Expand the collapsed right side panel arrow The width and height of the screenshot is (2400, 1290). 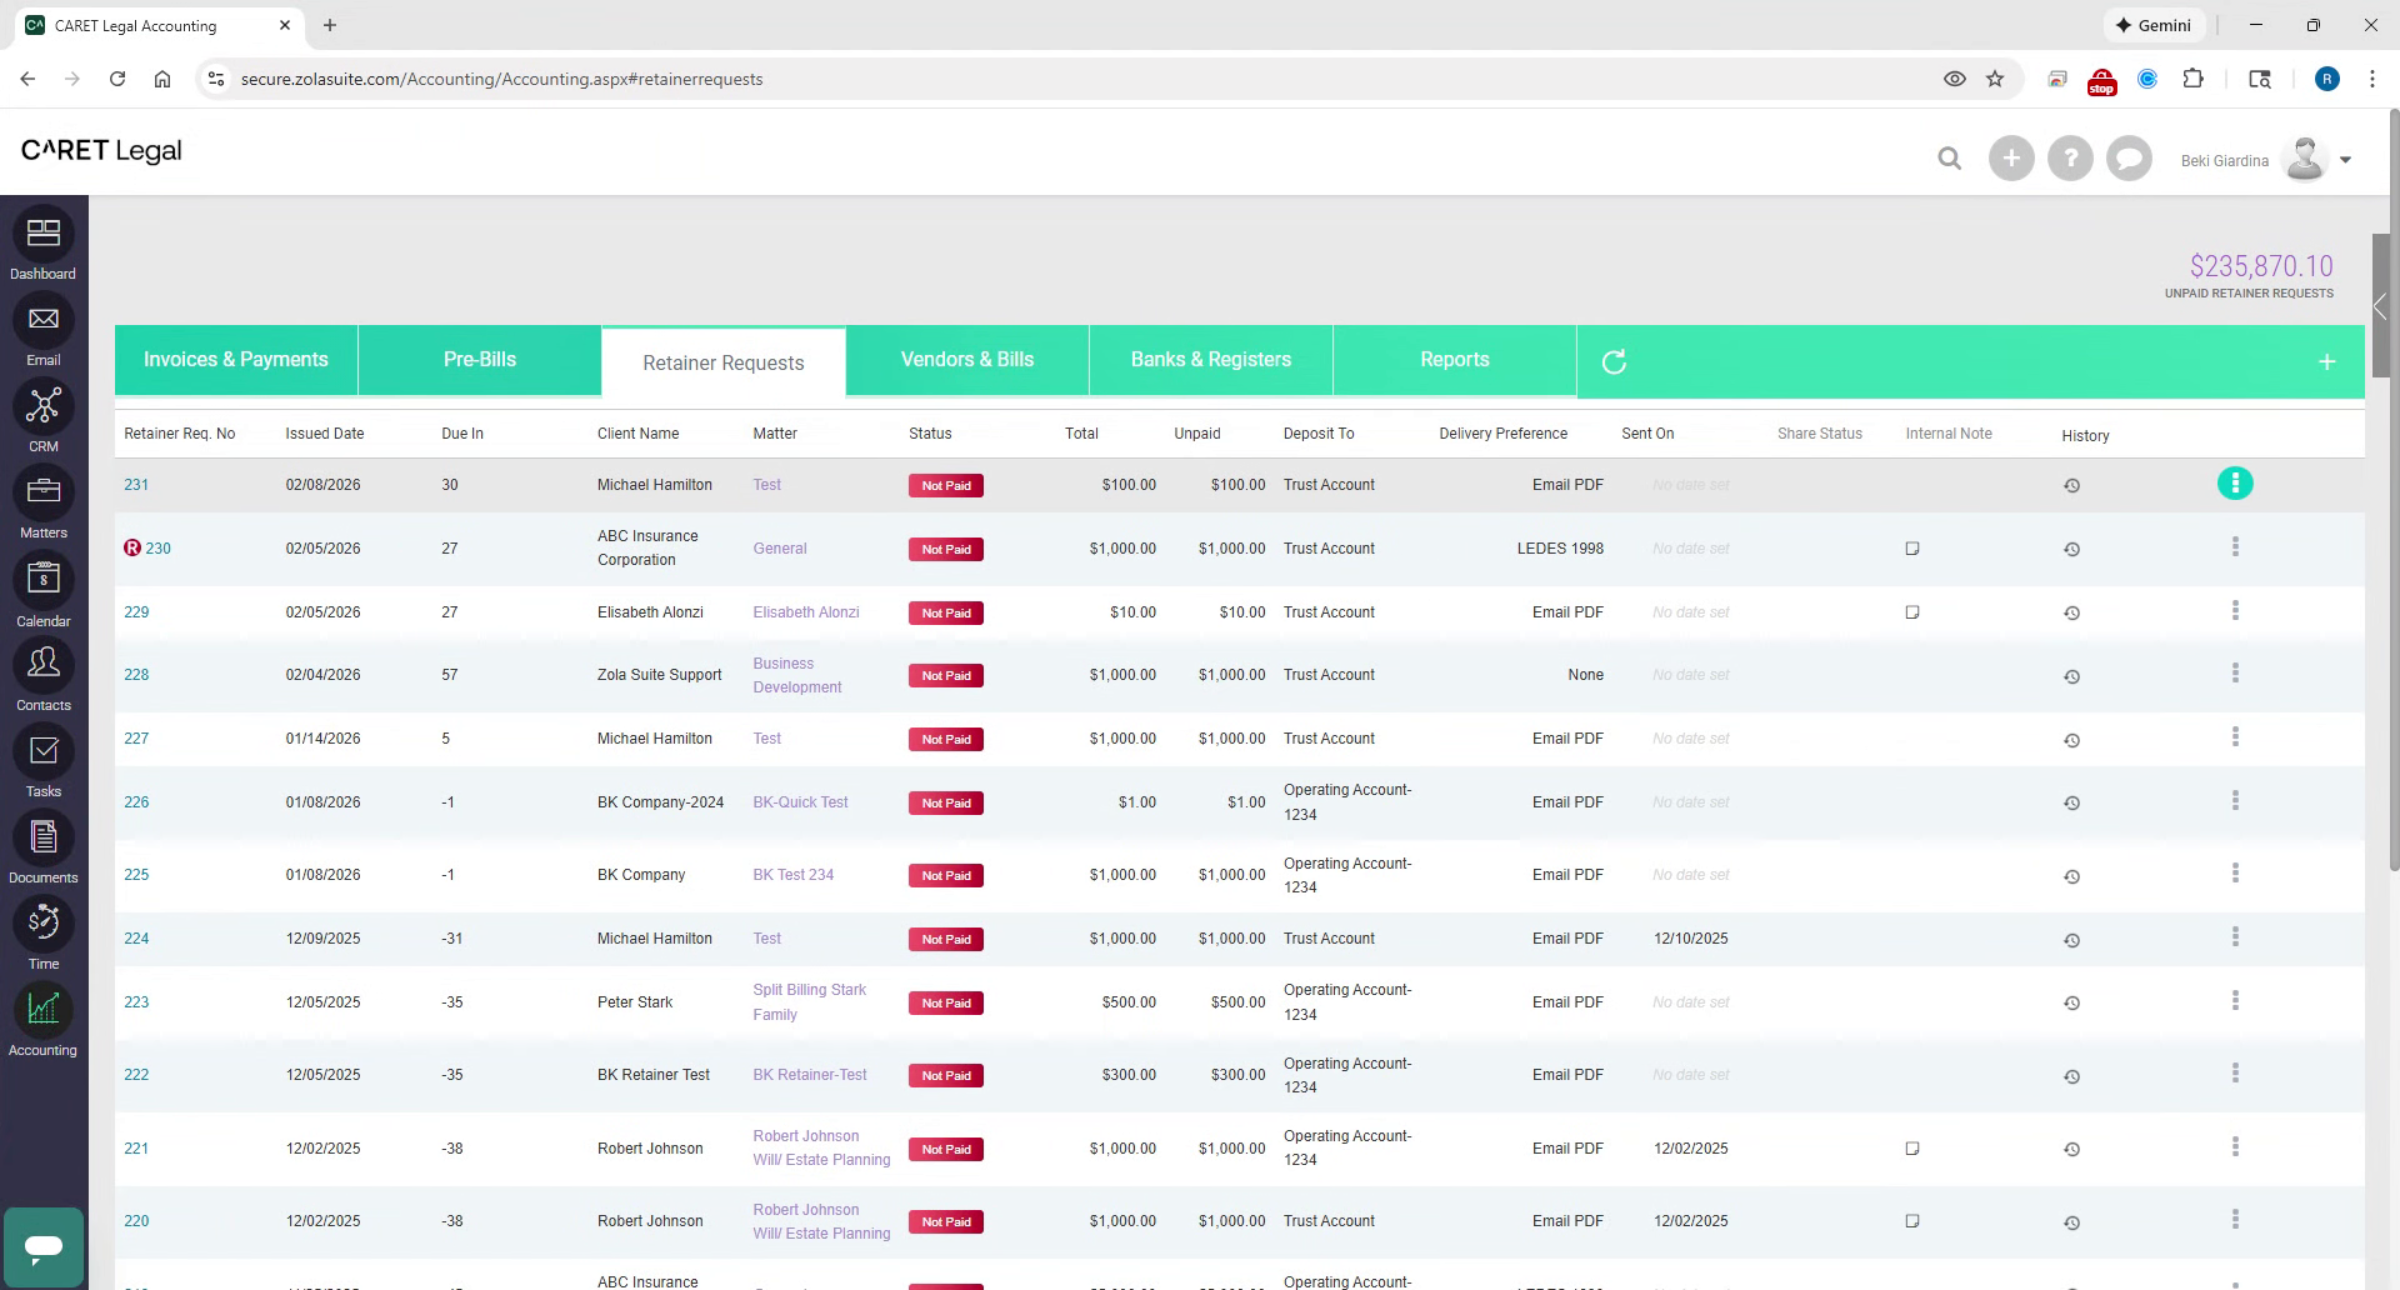coord(2380,307)
